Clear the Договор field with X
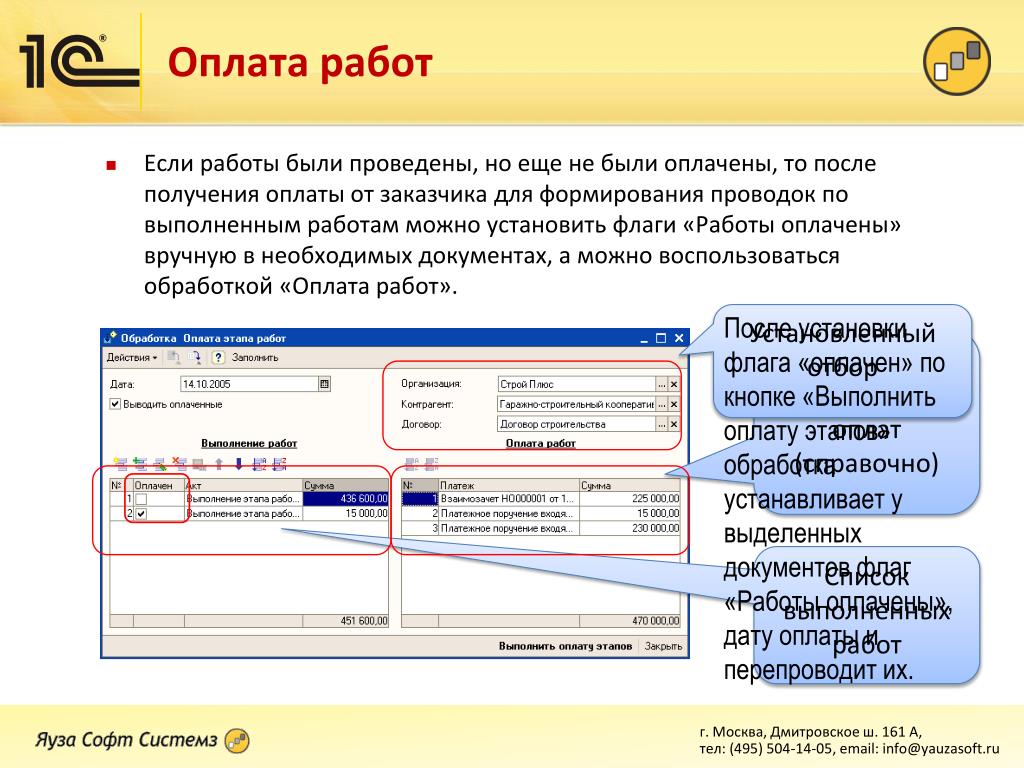The width and height of the screenshot is (1024, 768). tap(674, 424)
